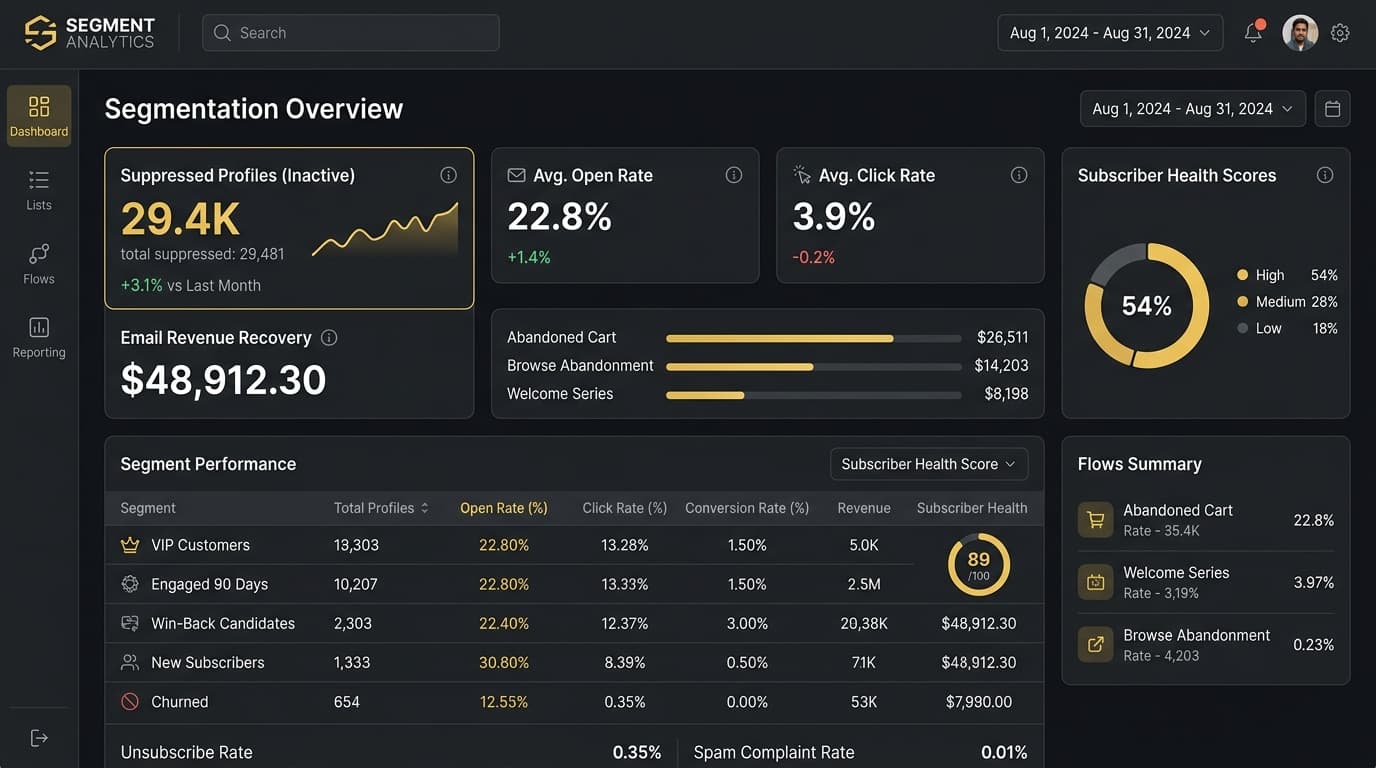Click the logout icon in sidebar
1376x768 pixels.
(x=39, y=738)
